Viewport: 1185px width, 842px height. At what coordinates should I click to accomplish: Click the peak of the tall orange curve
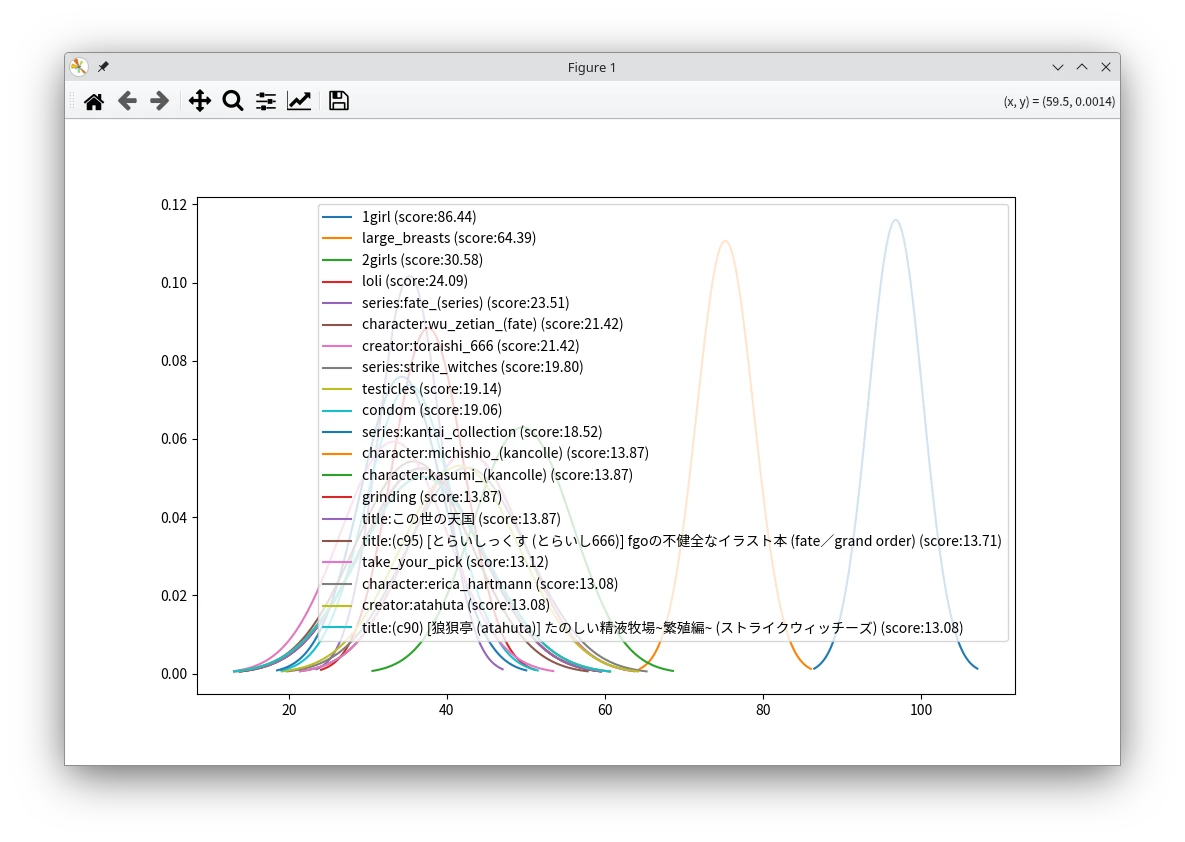point(725,241)
